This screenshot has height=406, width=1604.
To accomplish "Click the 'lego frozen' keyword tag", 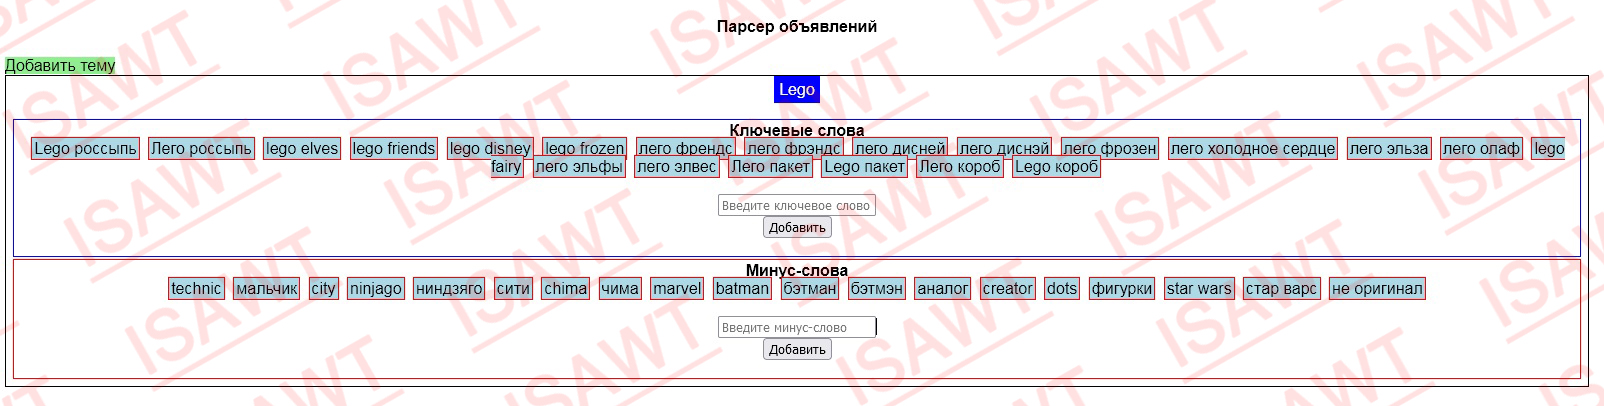I will point(585,148).
